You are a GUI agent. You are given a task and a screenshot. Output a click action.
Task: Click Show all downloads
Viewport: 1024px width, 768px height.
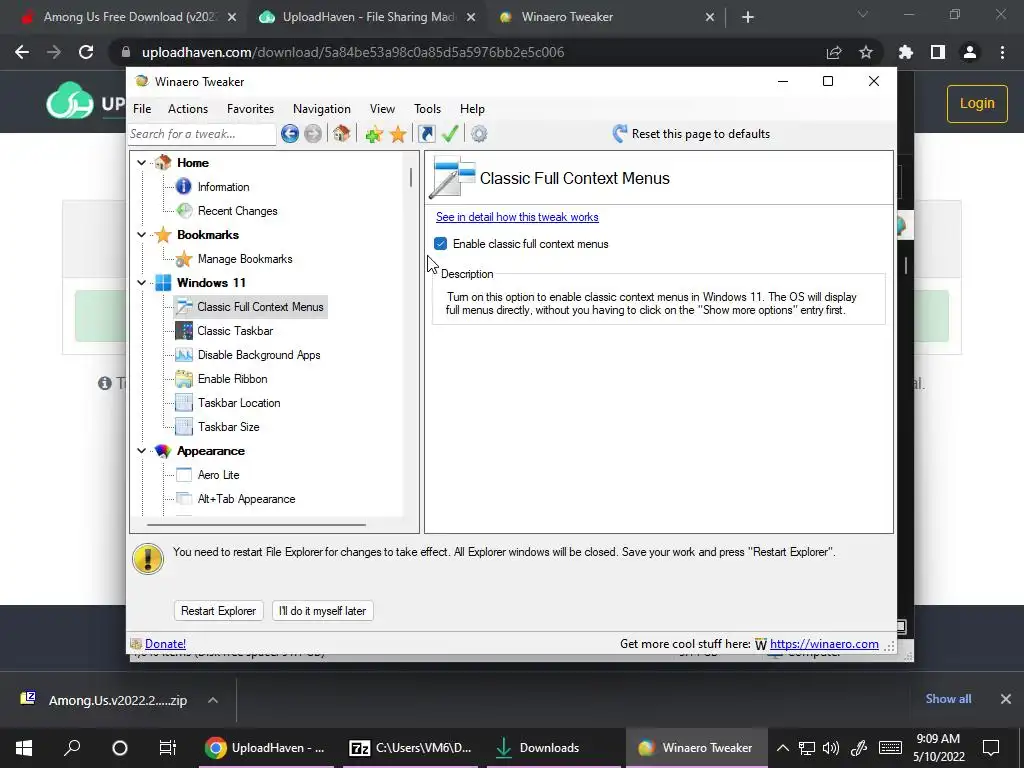[x=948, y=699]
